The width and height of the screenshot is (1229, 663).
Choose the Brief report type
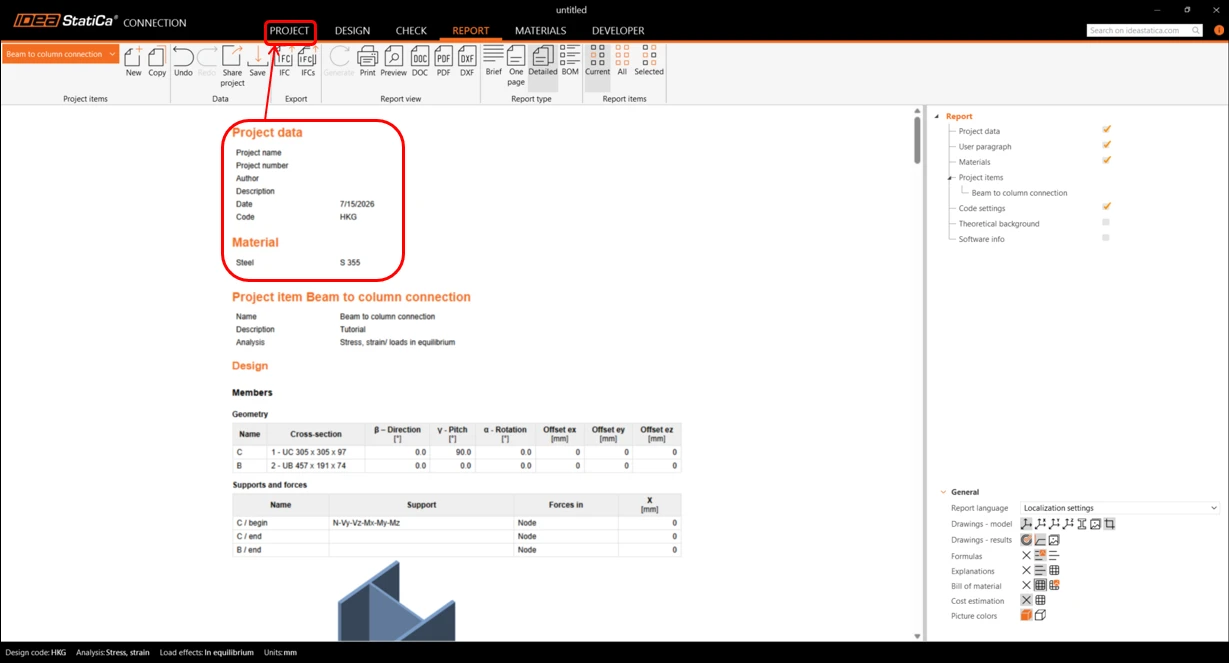click(x=494, y=61)
